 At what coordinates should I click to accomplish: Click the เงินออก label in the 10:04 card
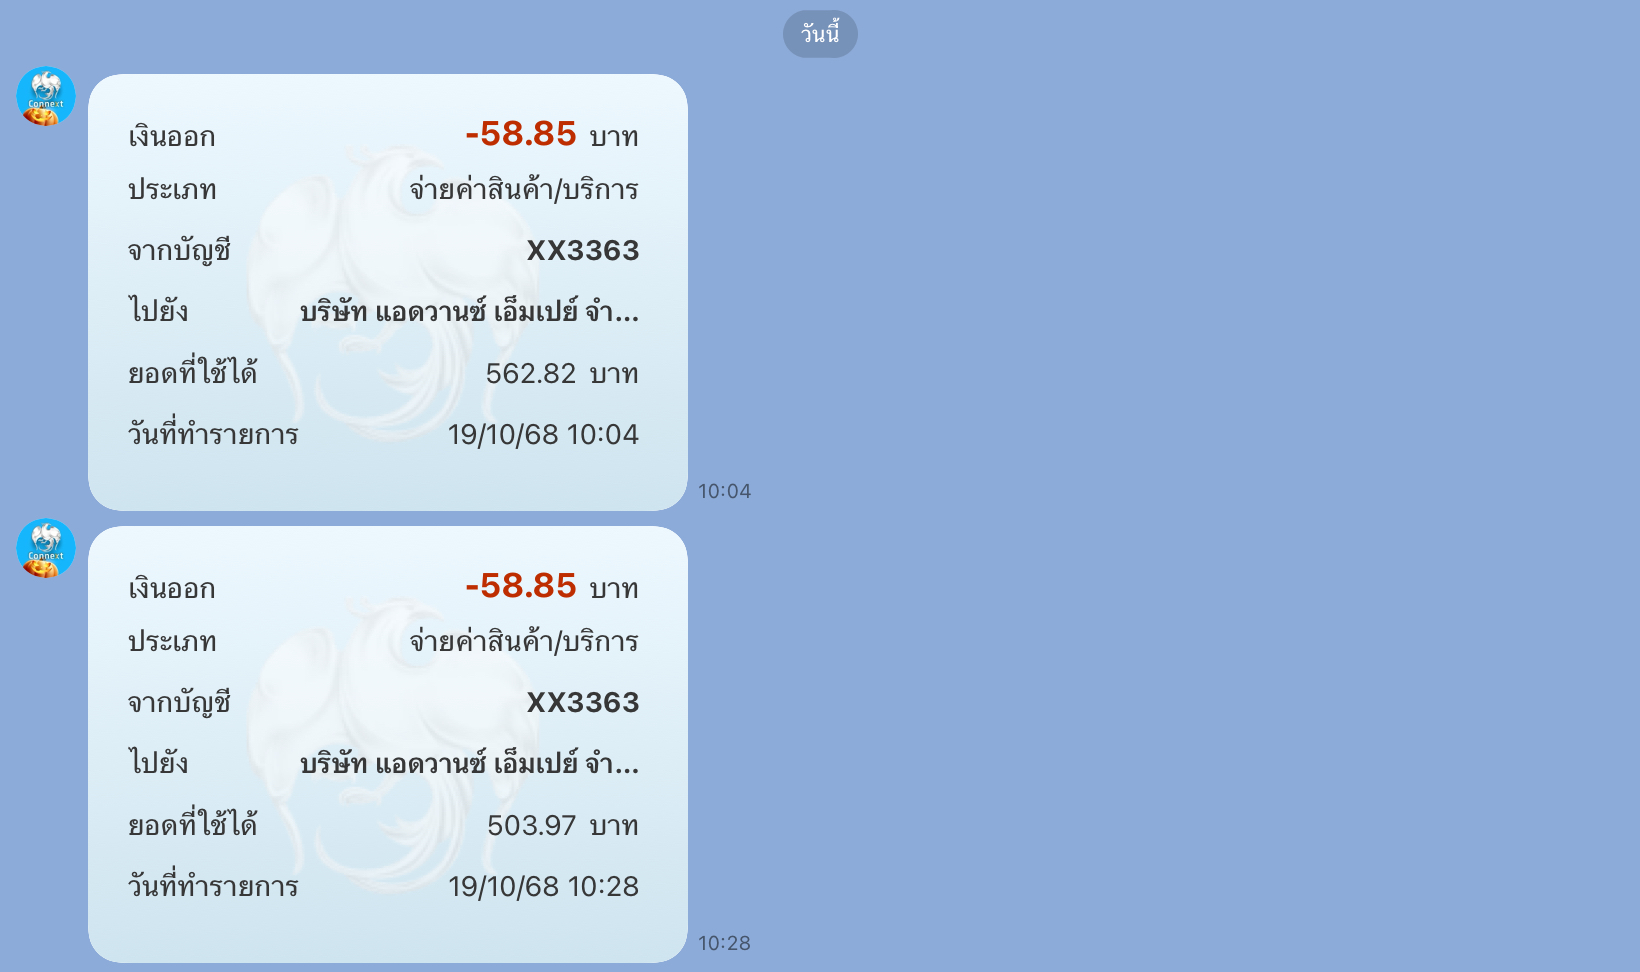(172, 136)
